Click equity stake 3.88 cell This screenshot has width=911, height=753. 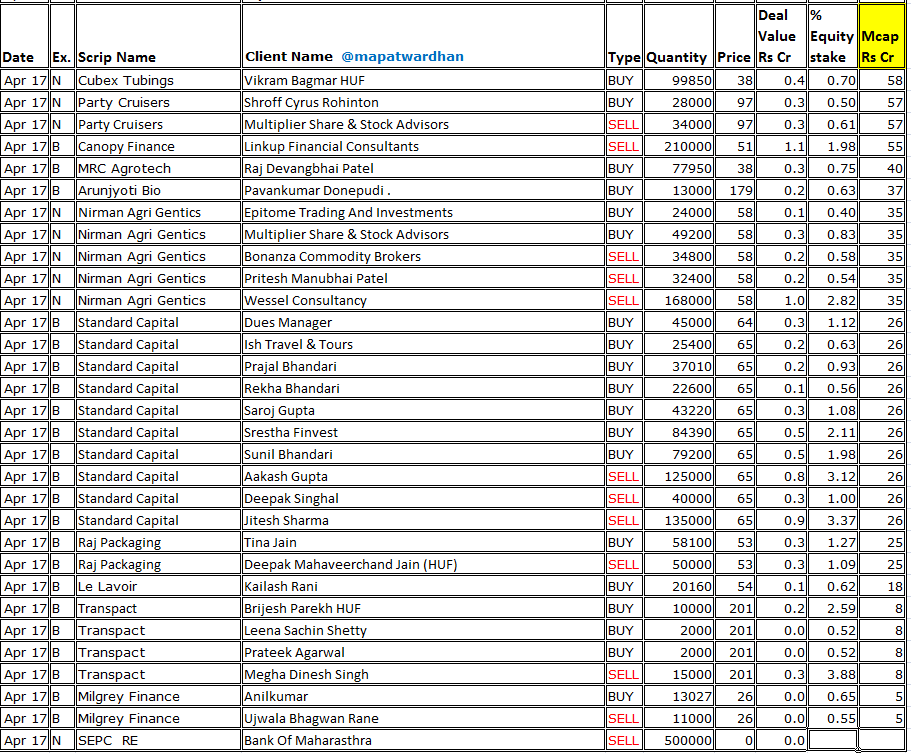(832, 675)
